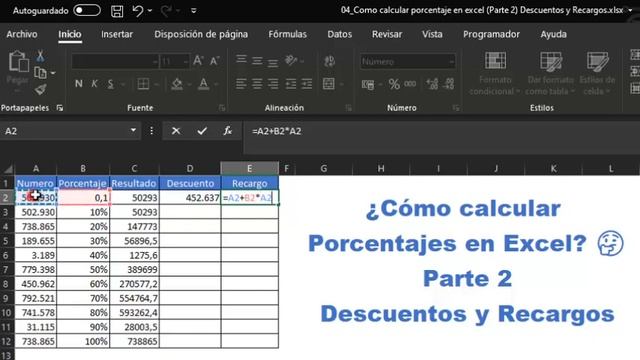Click the Merge and center icon

[x=329, y=84]
